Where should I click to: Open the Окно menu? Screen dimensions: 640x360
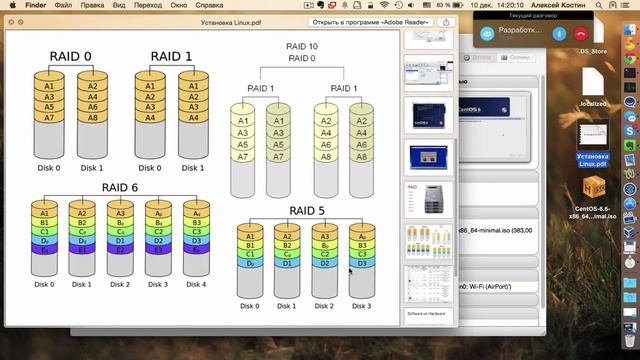[x=179, y=5]
